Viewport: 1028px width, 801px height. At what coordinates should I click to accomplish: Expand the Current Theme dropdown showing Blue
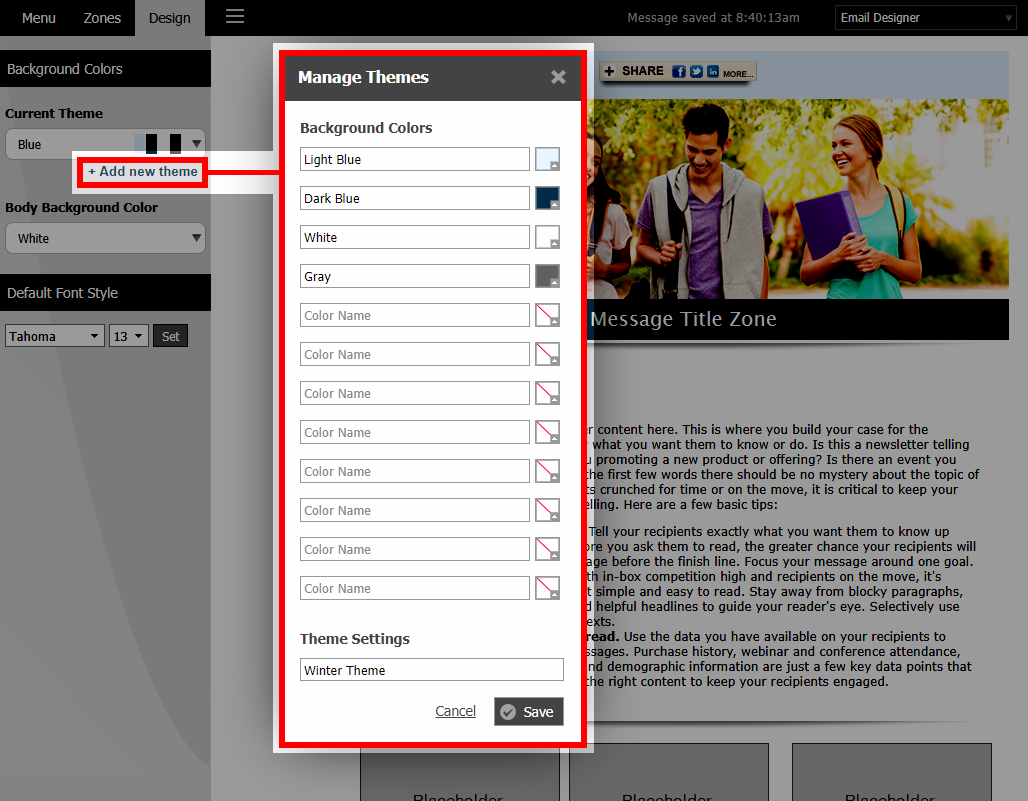point(105,144)
